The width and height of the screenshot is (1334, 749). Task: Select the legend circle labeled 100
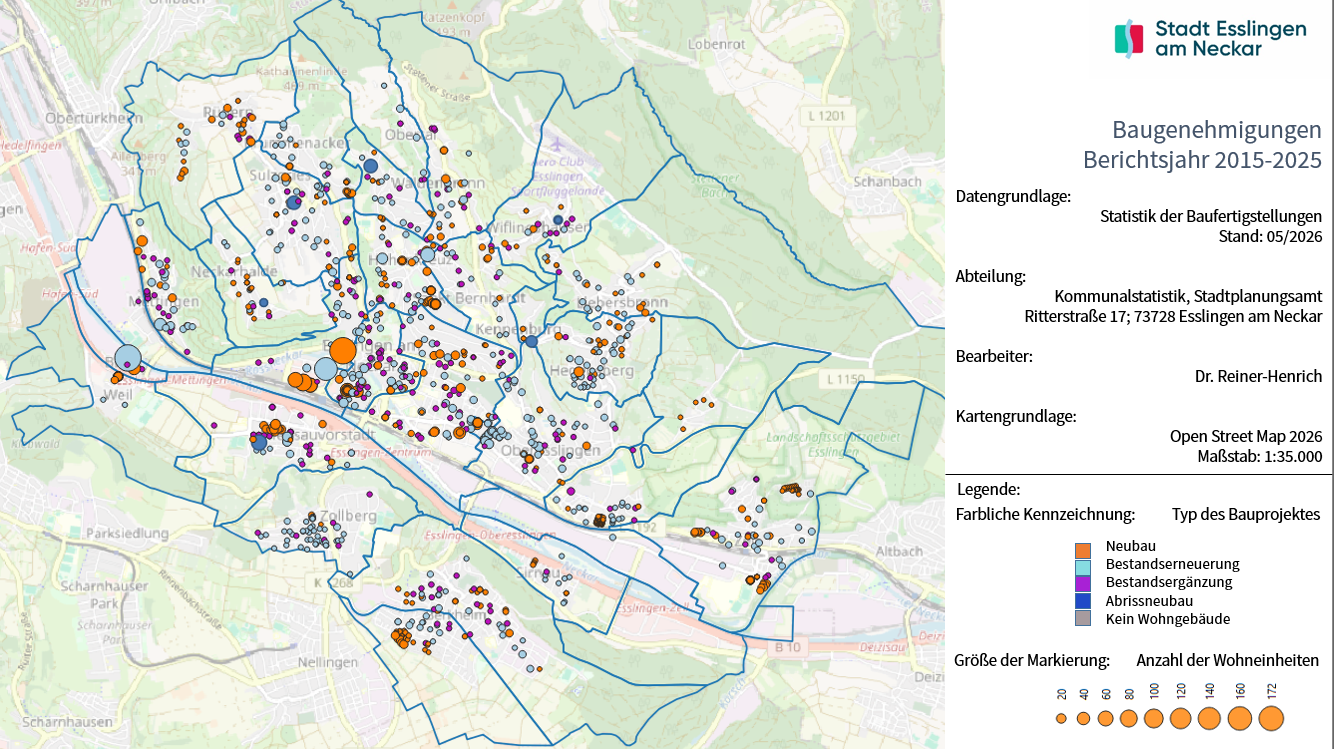click(1153, 718)
